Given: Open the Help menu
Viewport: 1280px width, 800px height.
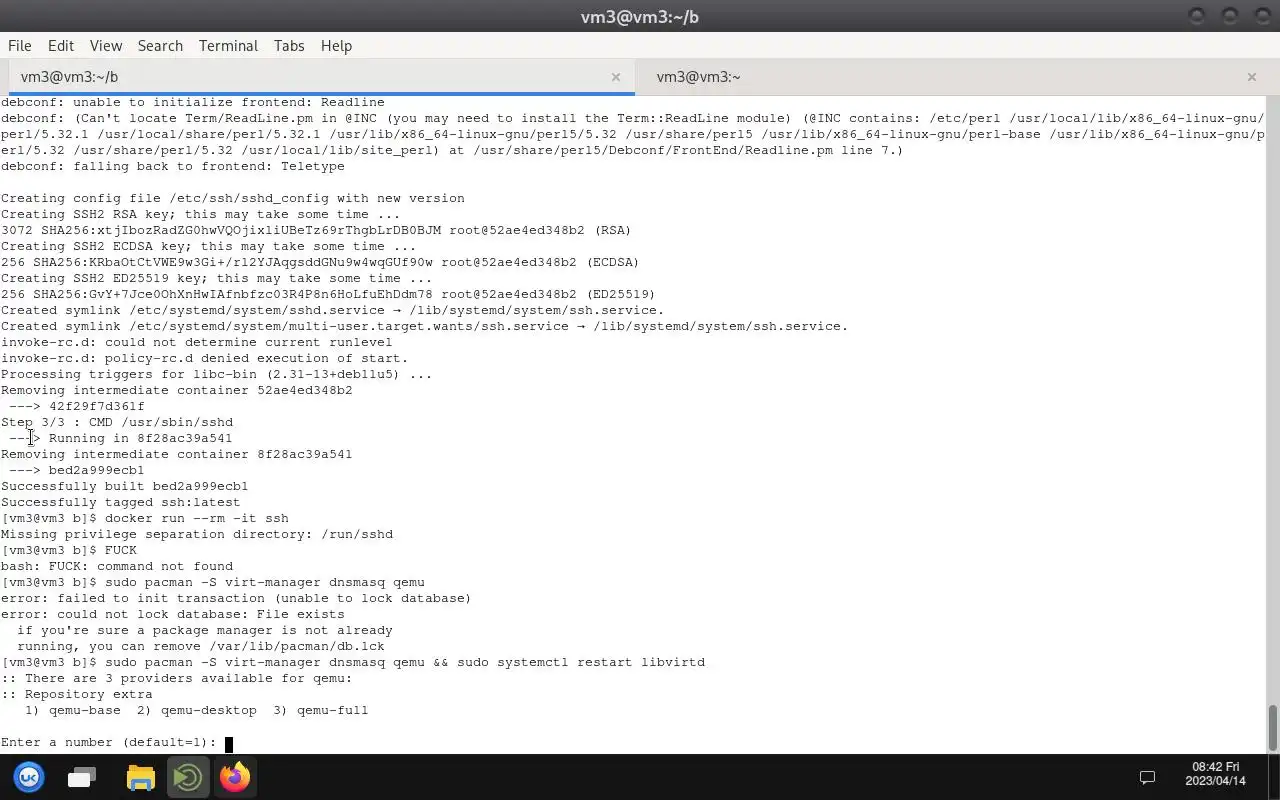Looking at the screenshot, I should pos(336,46).
